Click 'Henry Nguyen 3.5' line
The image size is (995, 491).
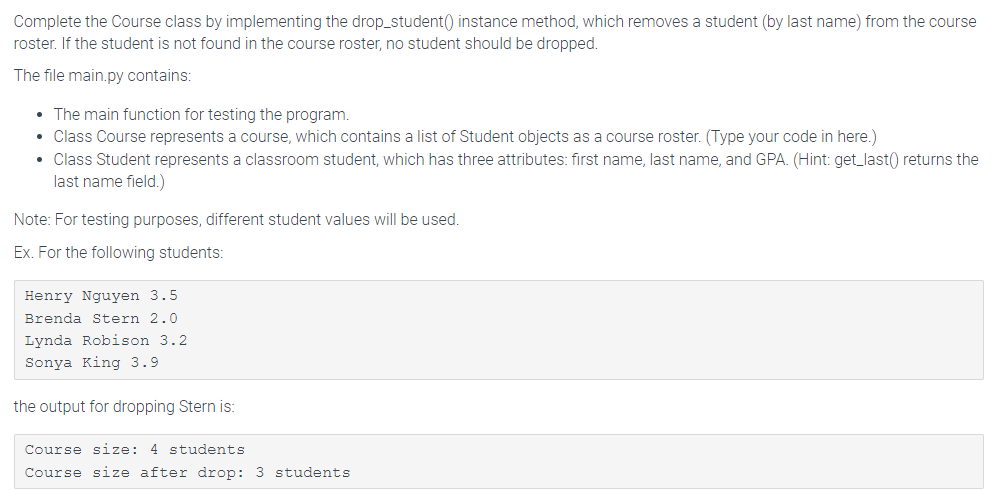101,296
